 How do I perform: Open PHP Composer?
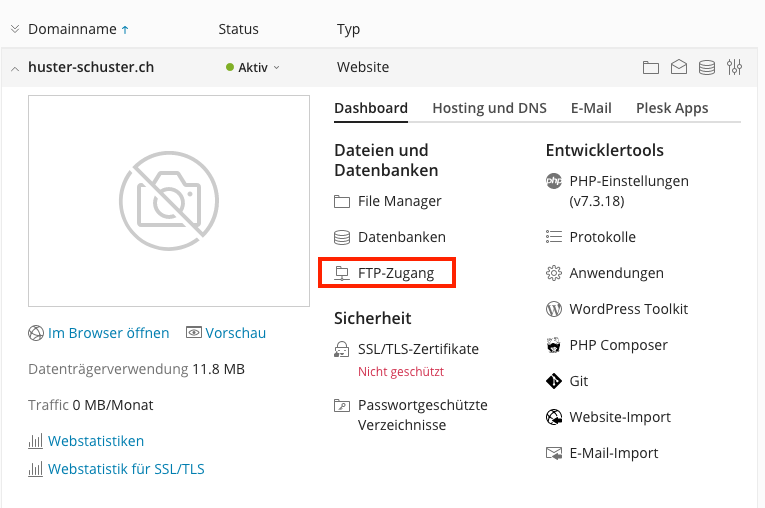[618, 345]
